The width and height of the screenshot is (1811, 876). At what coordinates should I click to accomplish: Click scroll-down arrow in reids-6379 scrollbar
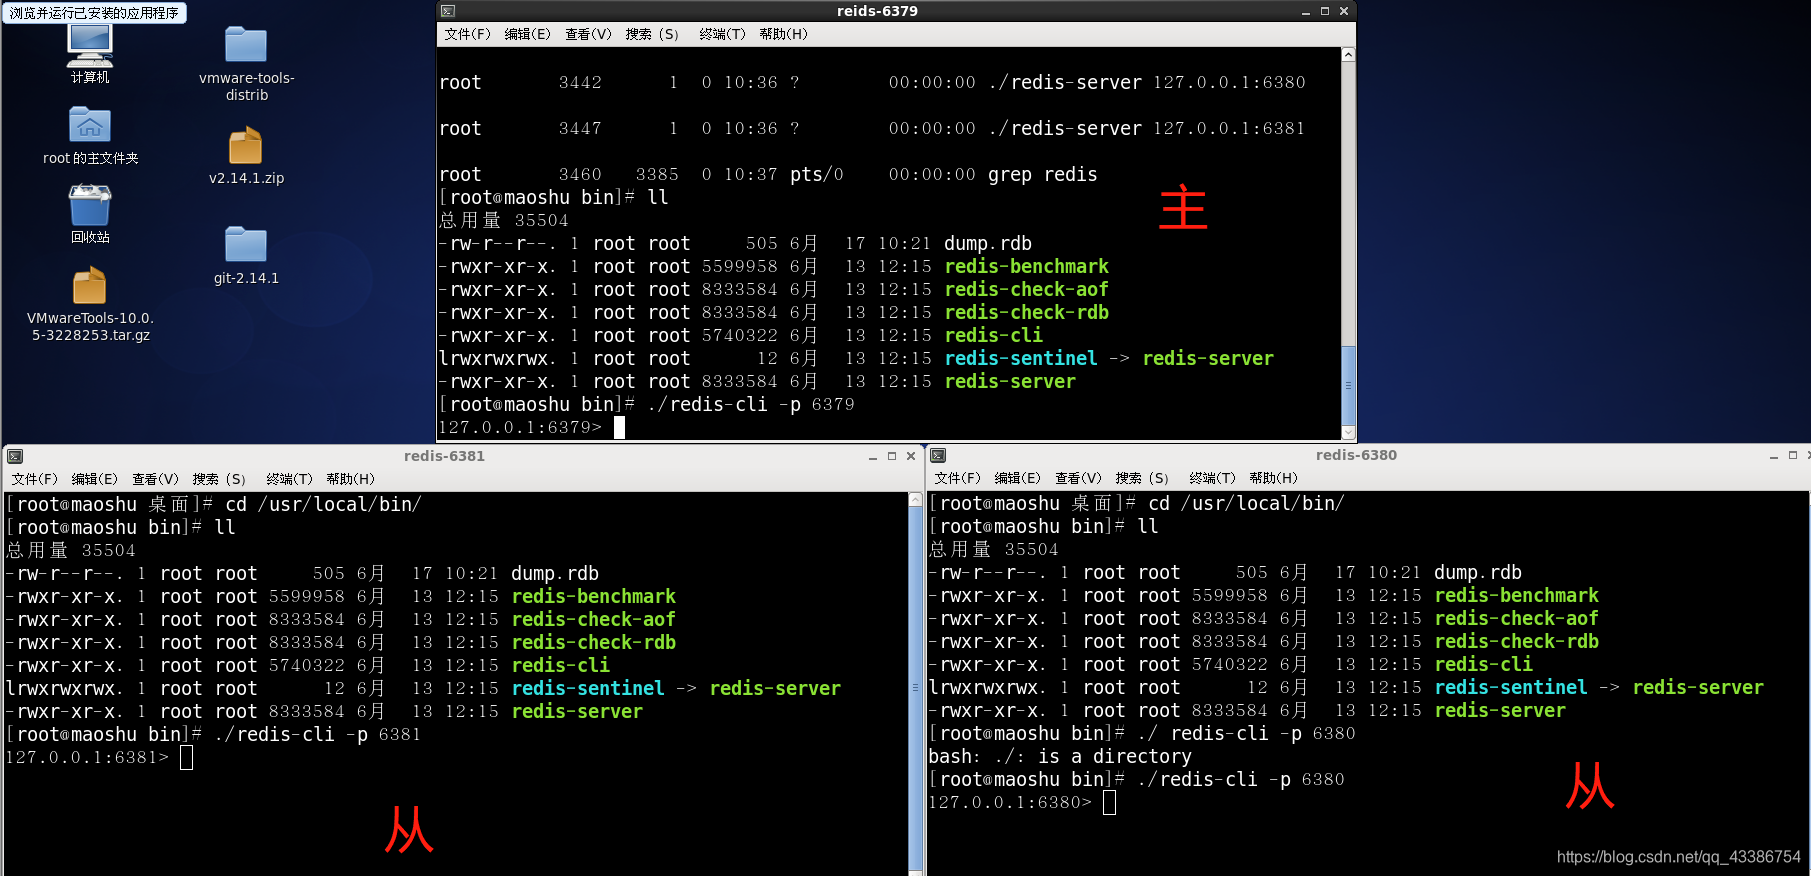tap(1348, 433)
